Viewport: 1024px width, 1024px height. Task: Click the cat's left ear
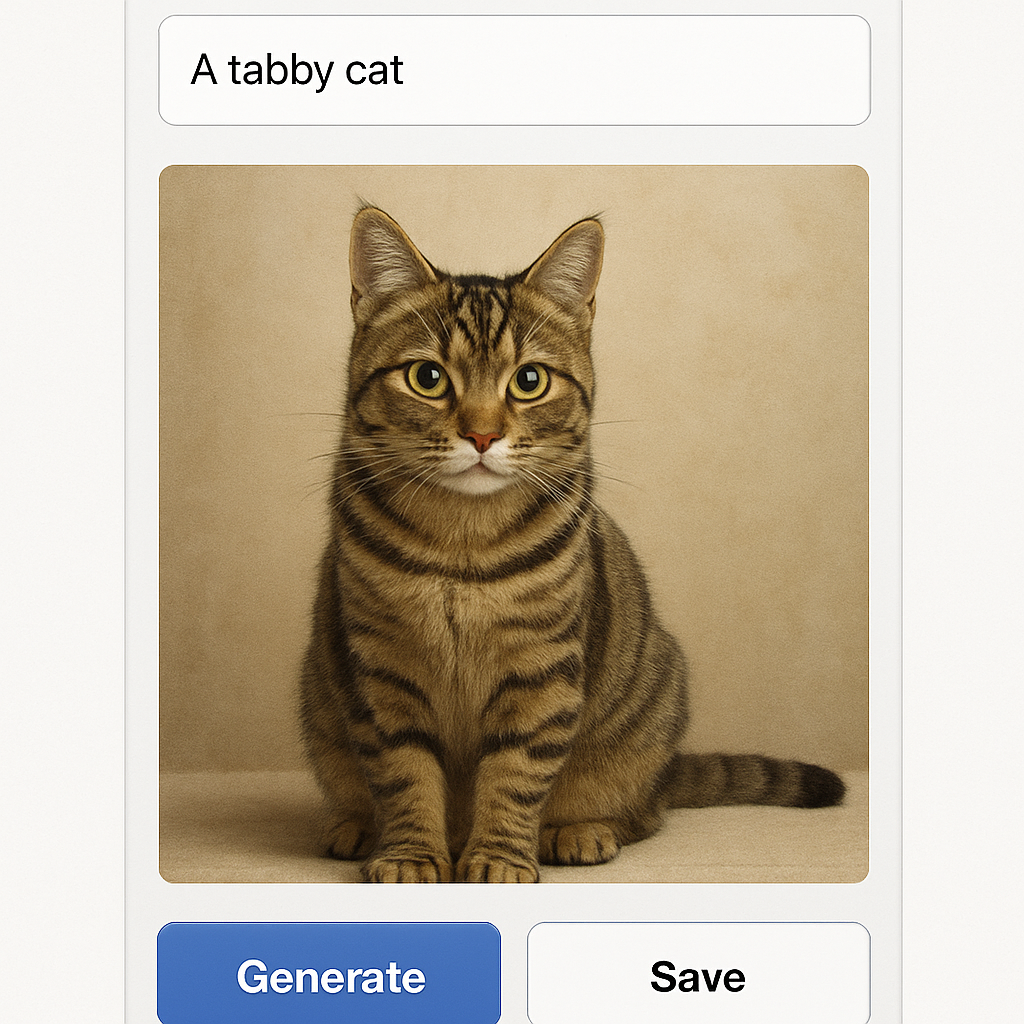pyautogui.click(x=383, y=254)
